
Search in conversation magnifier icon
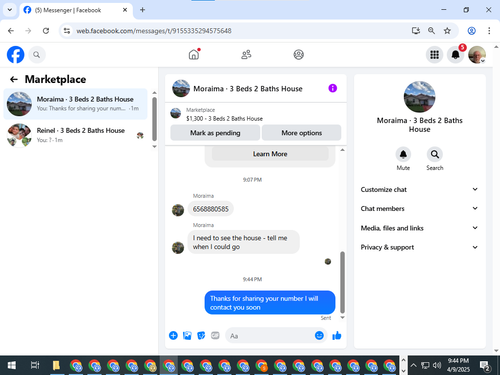(x=435, y=154)
